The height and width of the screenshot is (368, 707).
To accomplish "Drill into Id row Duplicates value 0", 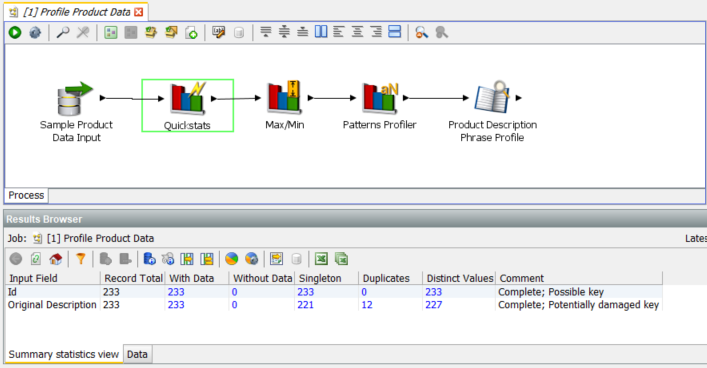I will coord(364,292).
